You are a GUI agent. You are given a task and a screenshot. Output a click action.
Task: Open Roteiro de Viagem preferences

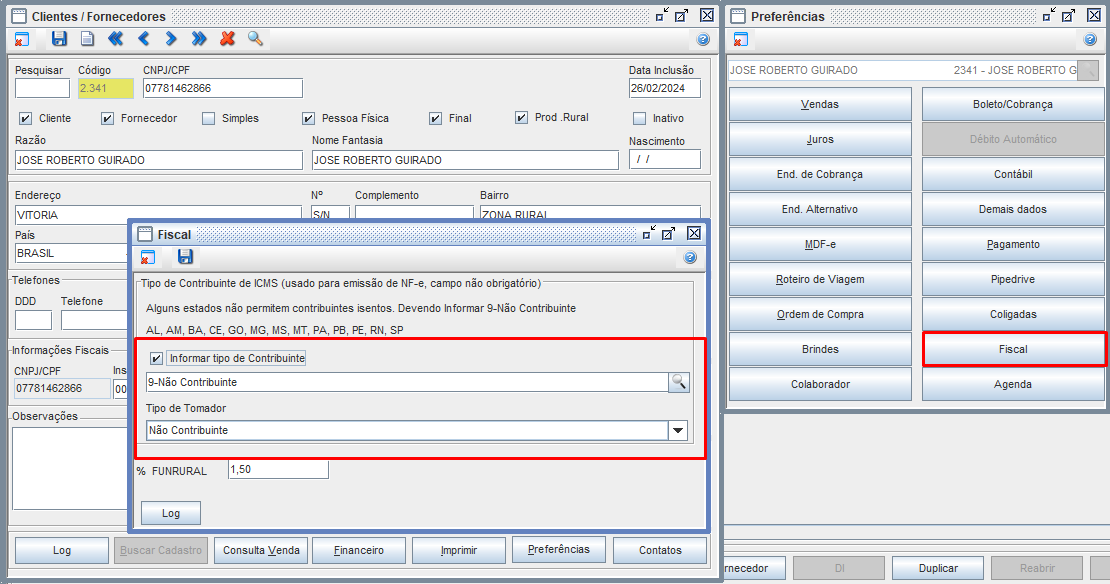[820, 280]
